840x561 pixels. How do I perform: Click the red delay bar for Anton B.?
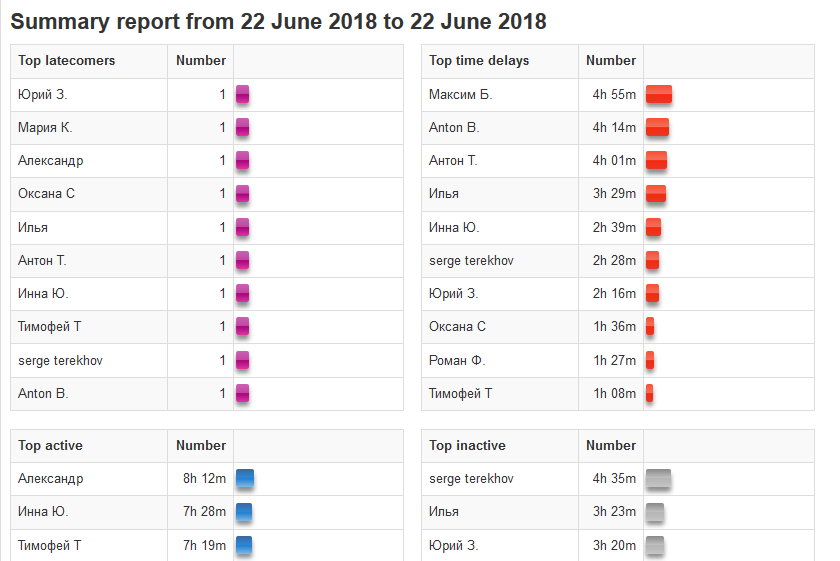pos(657,128)
